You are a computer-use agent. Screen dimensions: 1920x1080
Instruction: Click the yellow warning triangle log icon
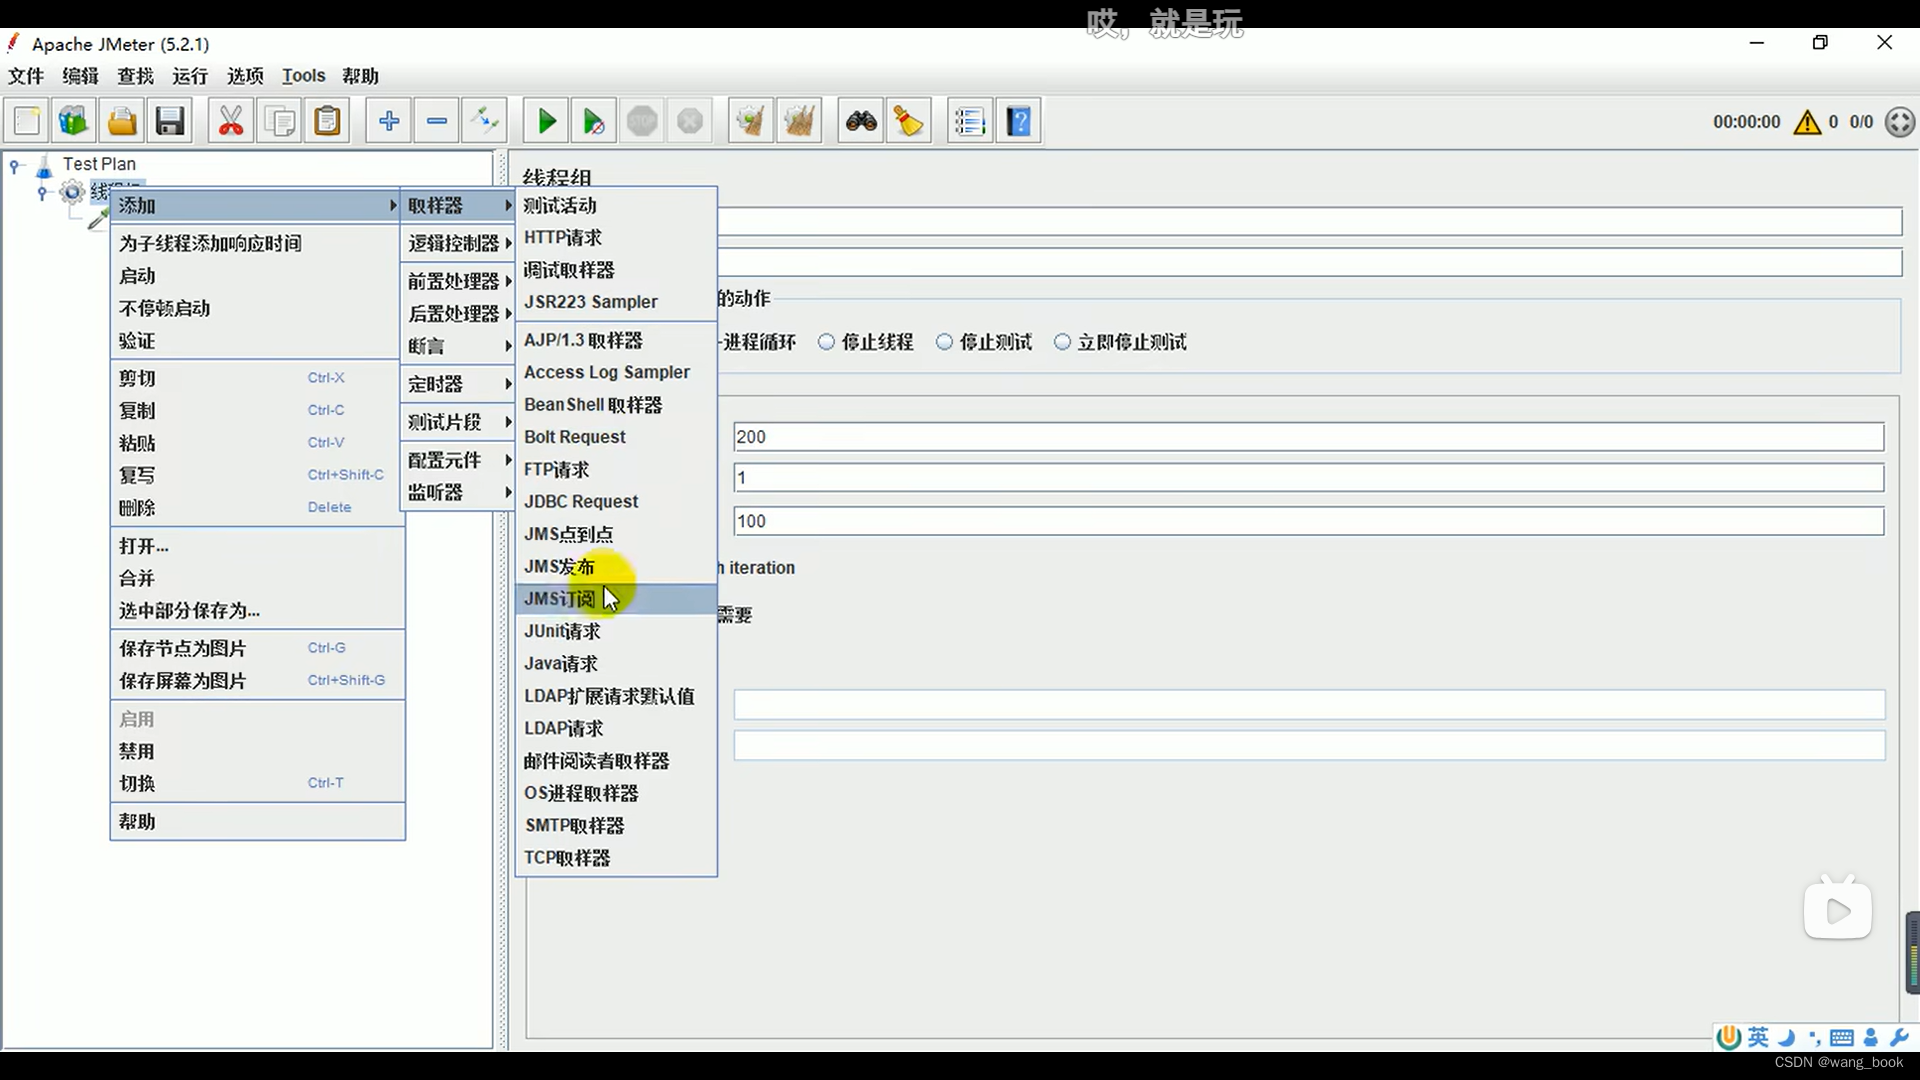point(1807,122)
